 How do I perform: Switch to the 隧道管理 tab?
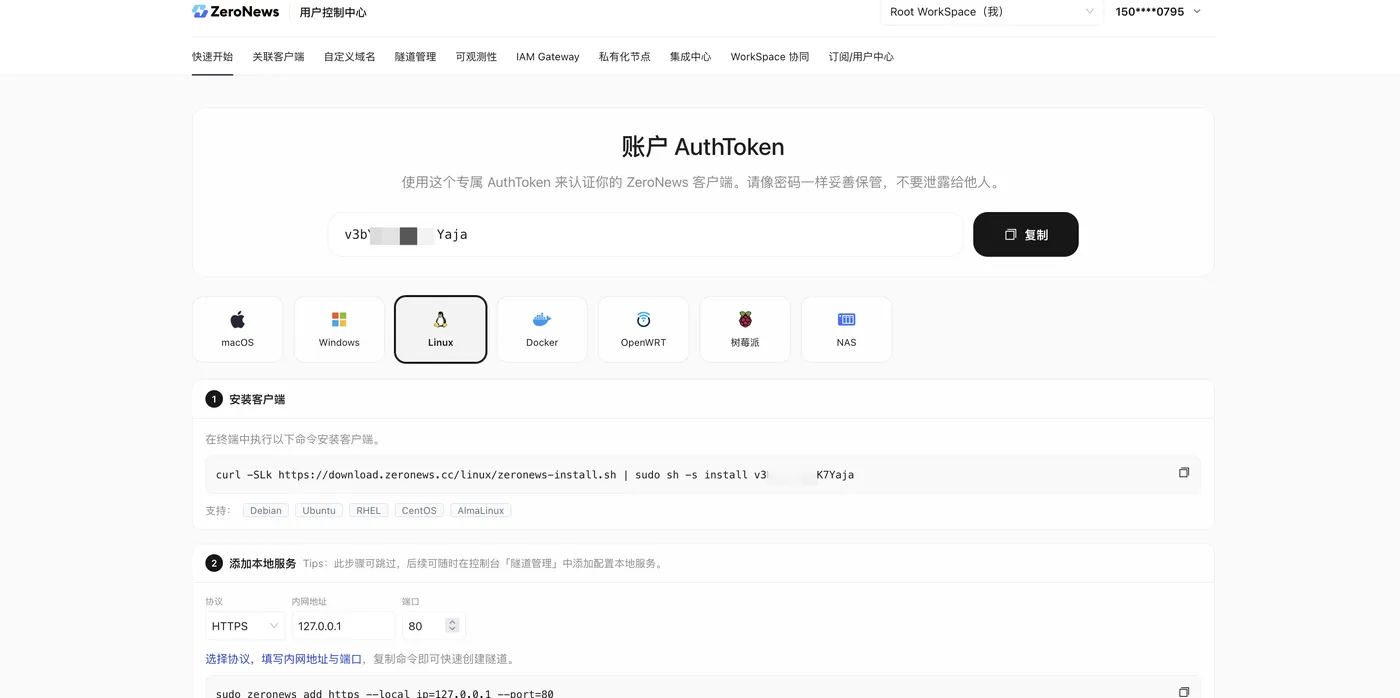[x=415, y=57]
